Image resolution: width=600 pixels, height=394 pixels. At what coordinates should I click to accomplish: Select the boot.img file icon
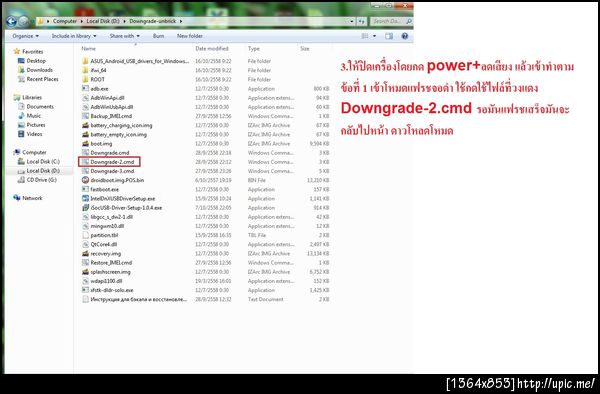(85, 143)
